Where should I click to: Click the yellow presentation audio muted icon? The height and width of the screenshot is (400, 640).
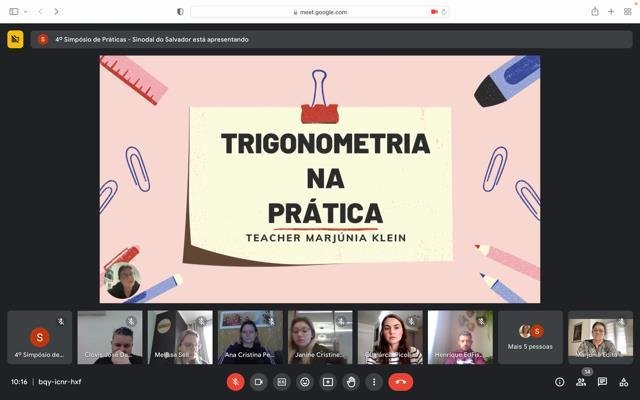click(16, 39)
